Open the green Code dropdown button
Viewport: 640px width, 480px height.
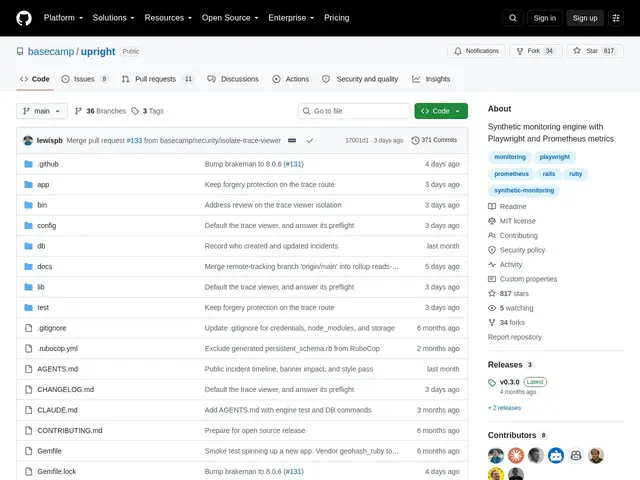441,111
